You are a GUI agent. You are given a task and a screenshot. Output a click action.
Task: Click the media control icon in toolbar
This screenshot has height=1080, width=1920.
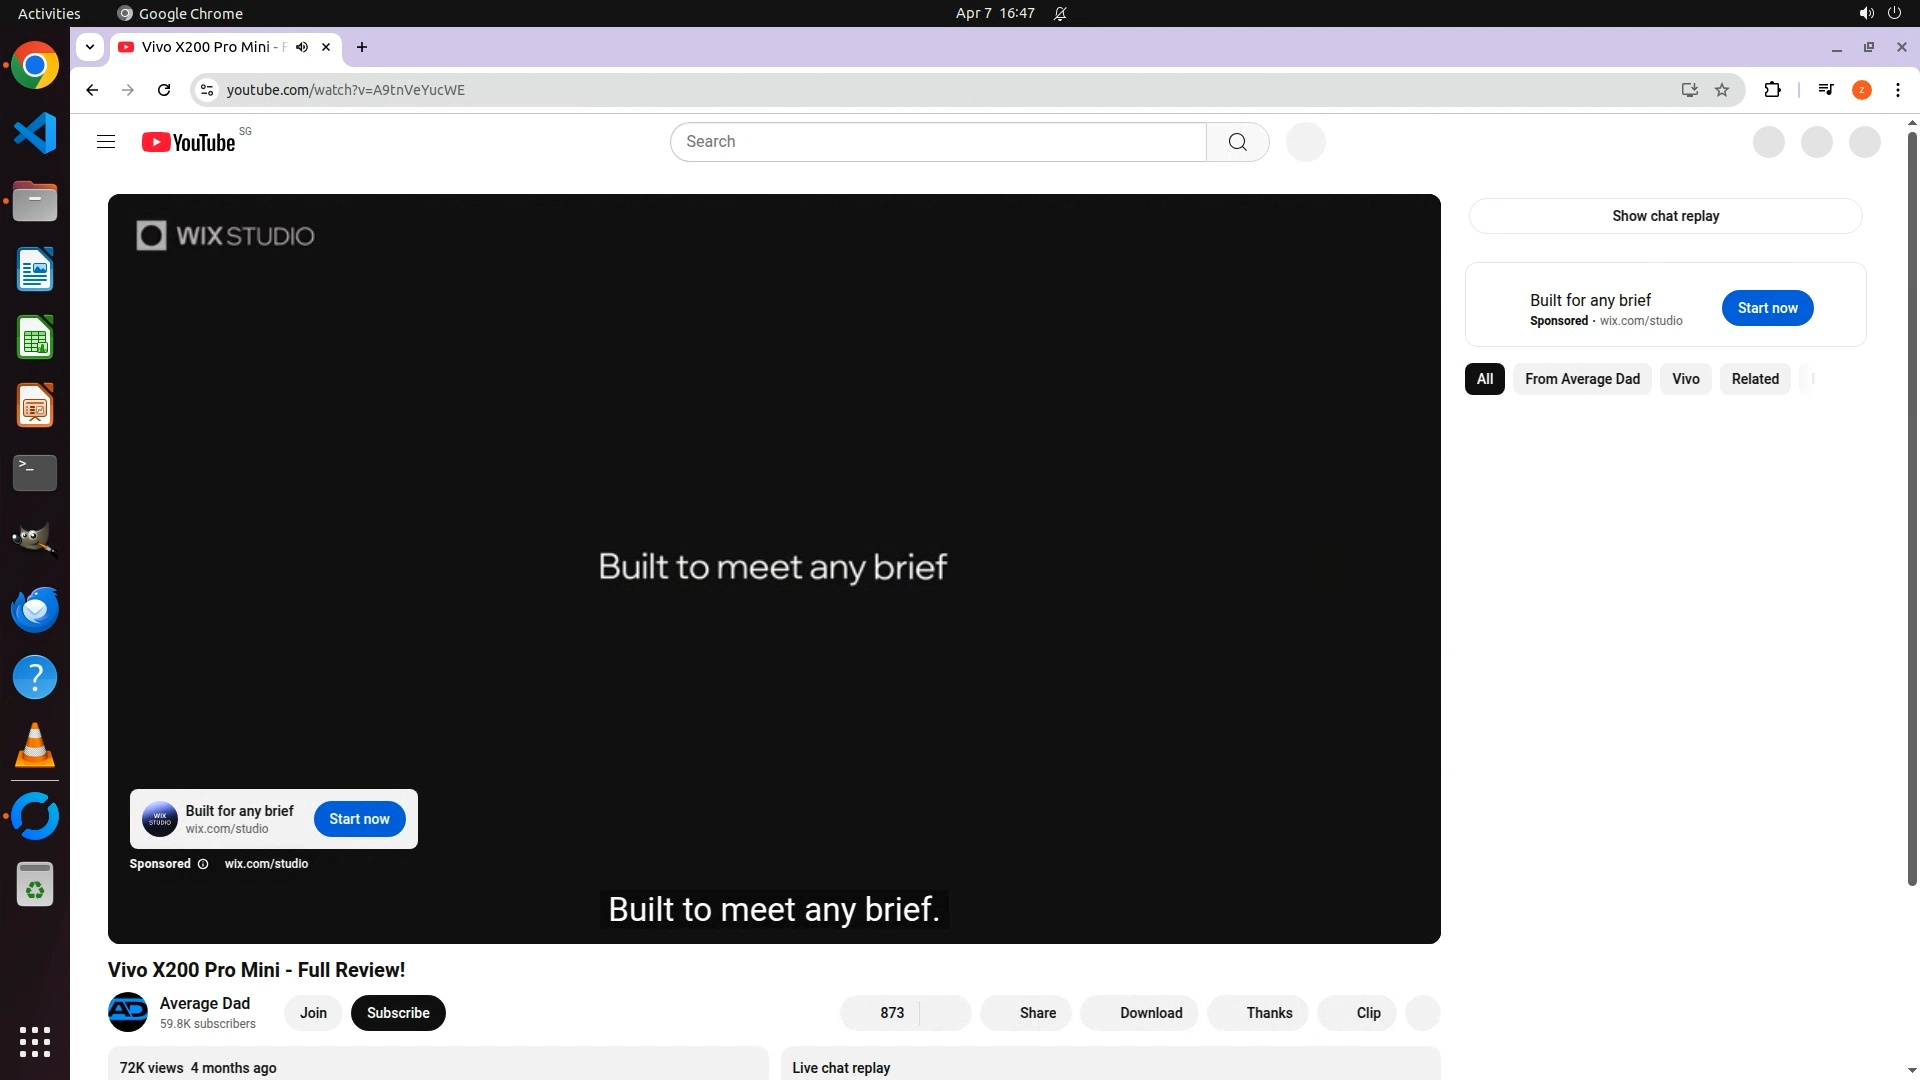pos(1826,90)
